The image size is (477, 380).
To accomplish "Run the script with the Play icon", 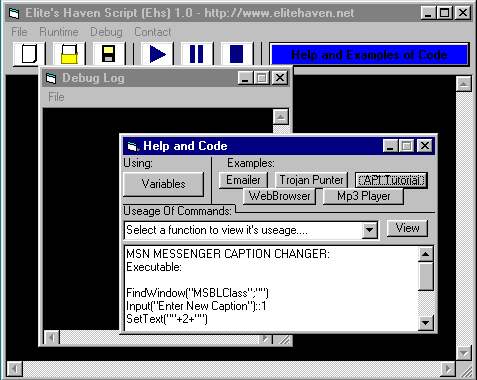I will tap(157, 54).
